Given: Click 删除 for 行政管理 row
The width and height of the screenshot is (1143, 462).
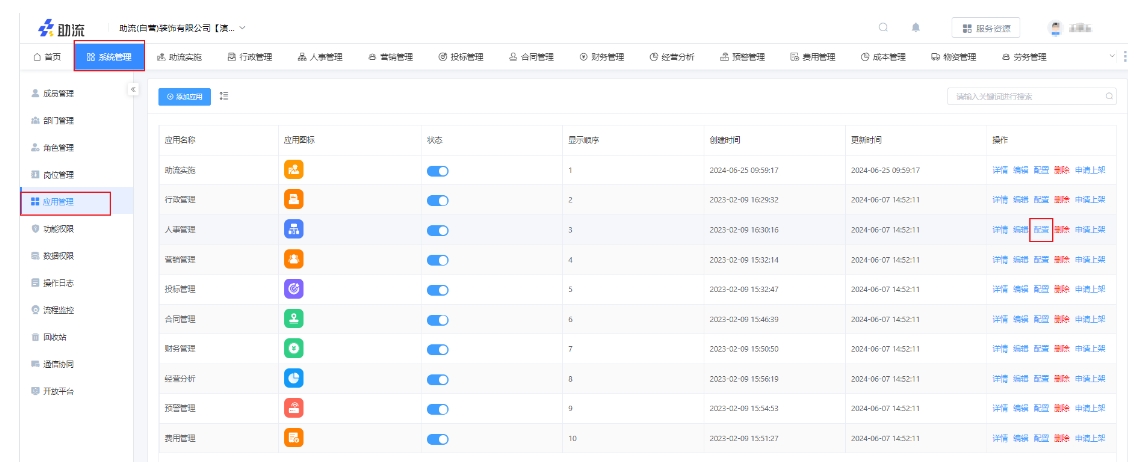Looking at the screenshot, I should (1061, 200).
